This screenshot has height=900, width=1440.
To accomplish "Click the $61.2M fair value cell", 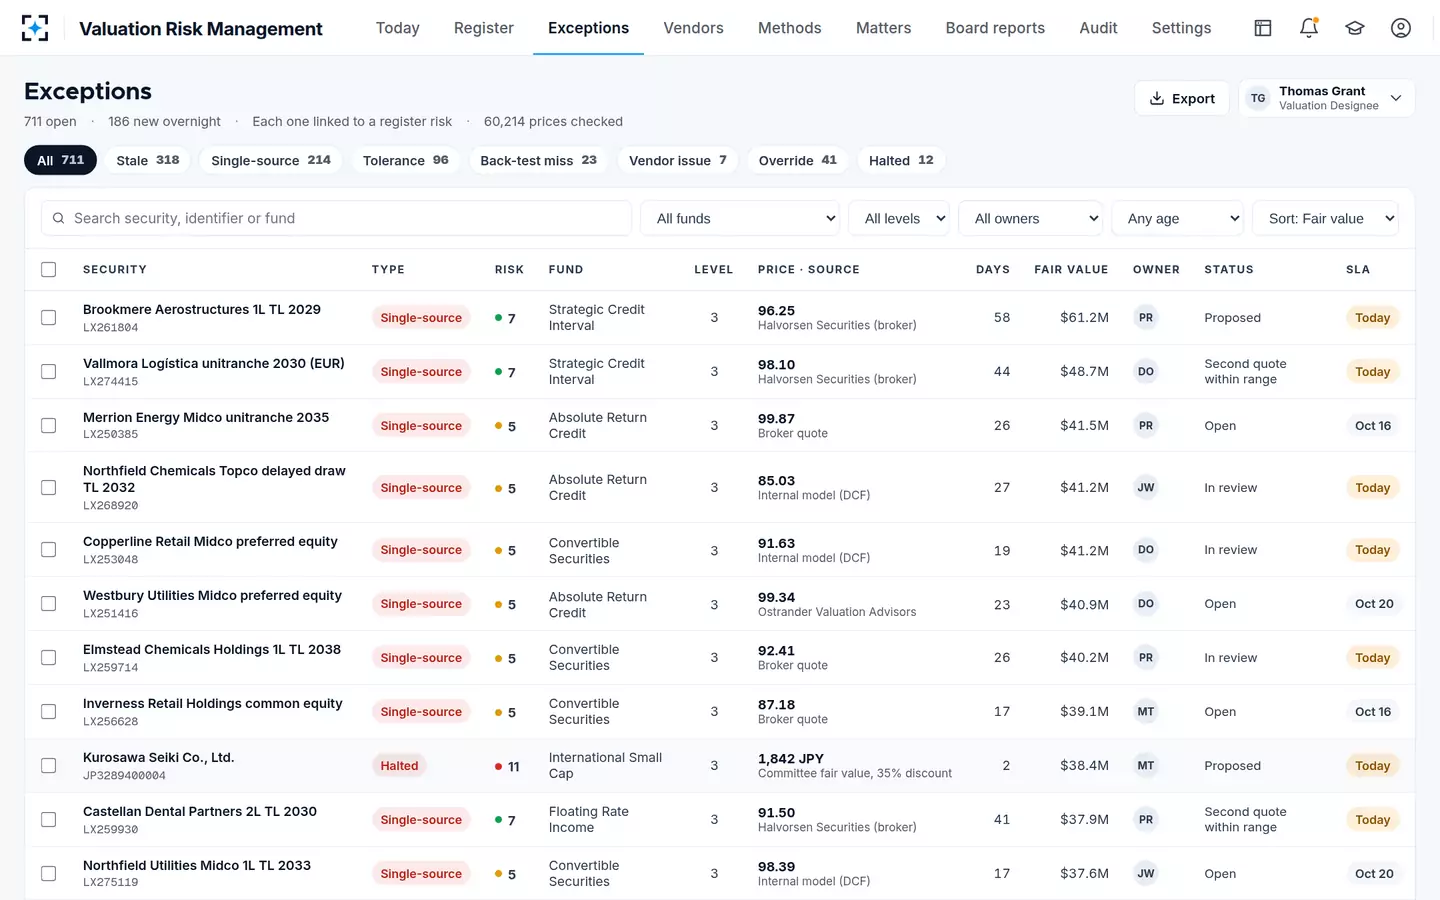I will (x=1084, y=318).
